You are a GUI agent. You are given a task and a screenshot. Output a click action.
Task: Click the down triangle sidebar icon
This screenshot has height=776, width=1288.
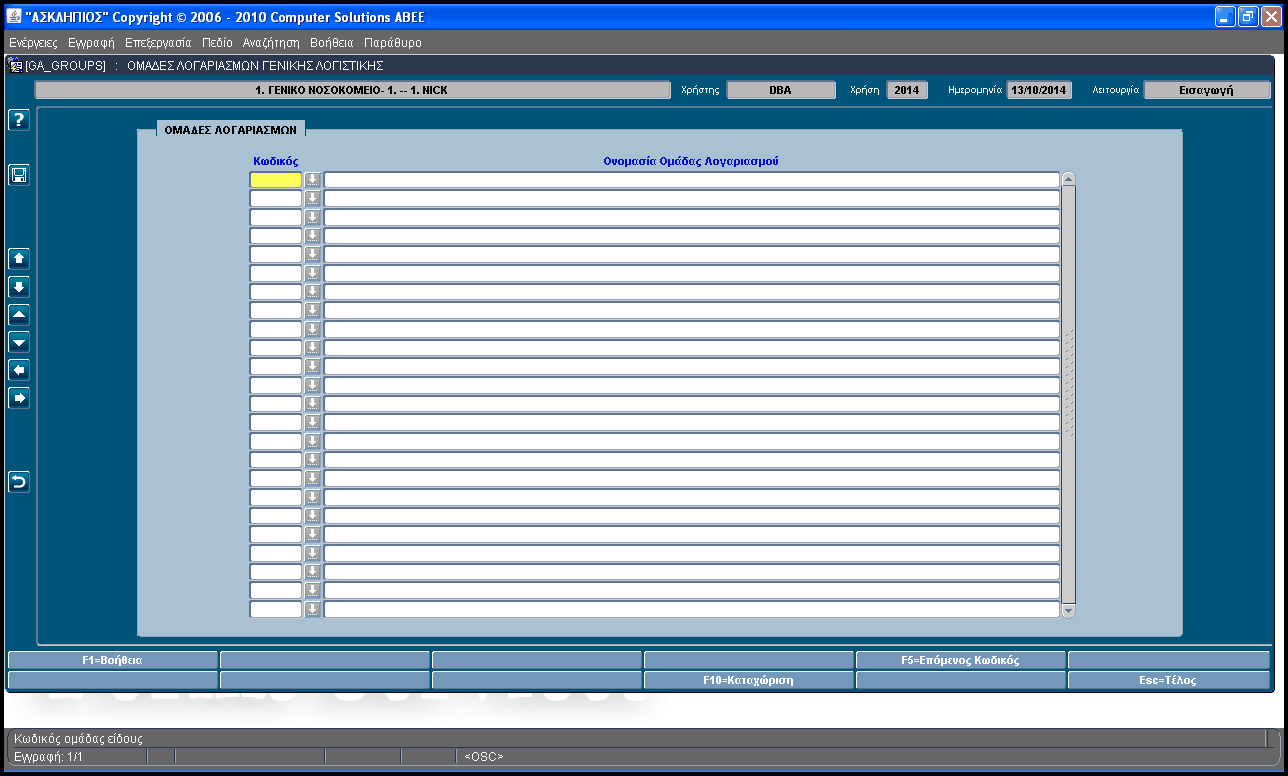pyautogui.click(x=18, y=342)
